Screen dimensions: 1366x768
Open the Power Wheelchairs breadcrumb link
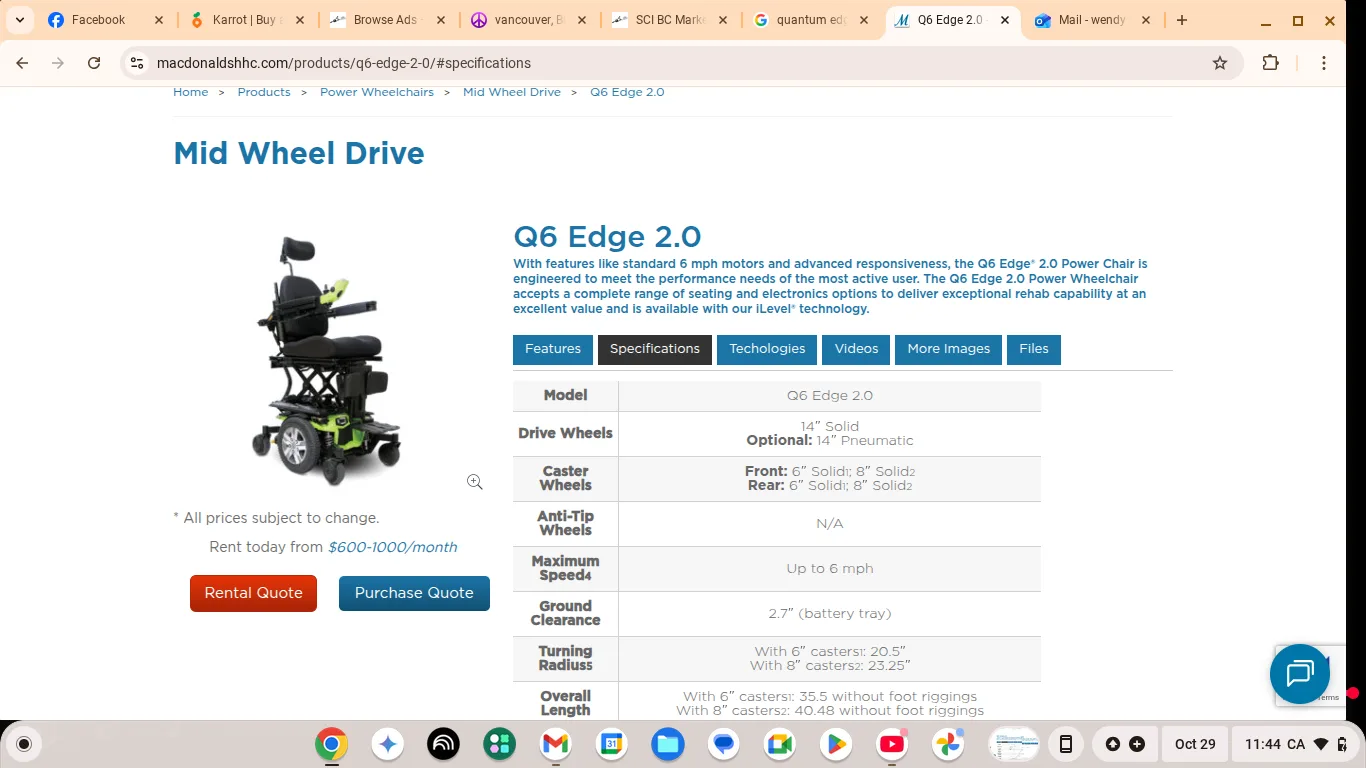[x=377, y=92]
